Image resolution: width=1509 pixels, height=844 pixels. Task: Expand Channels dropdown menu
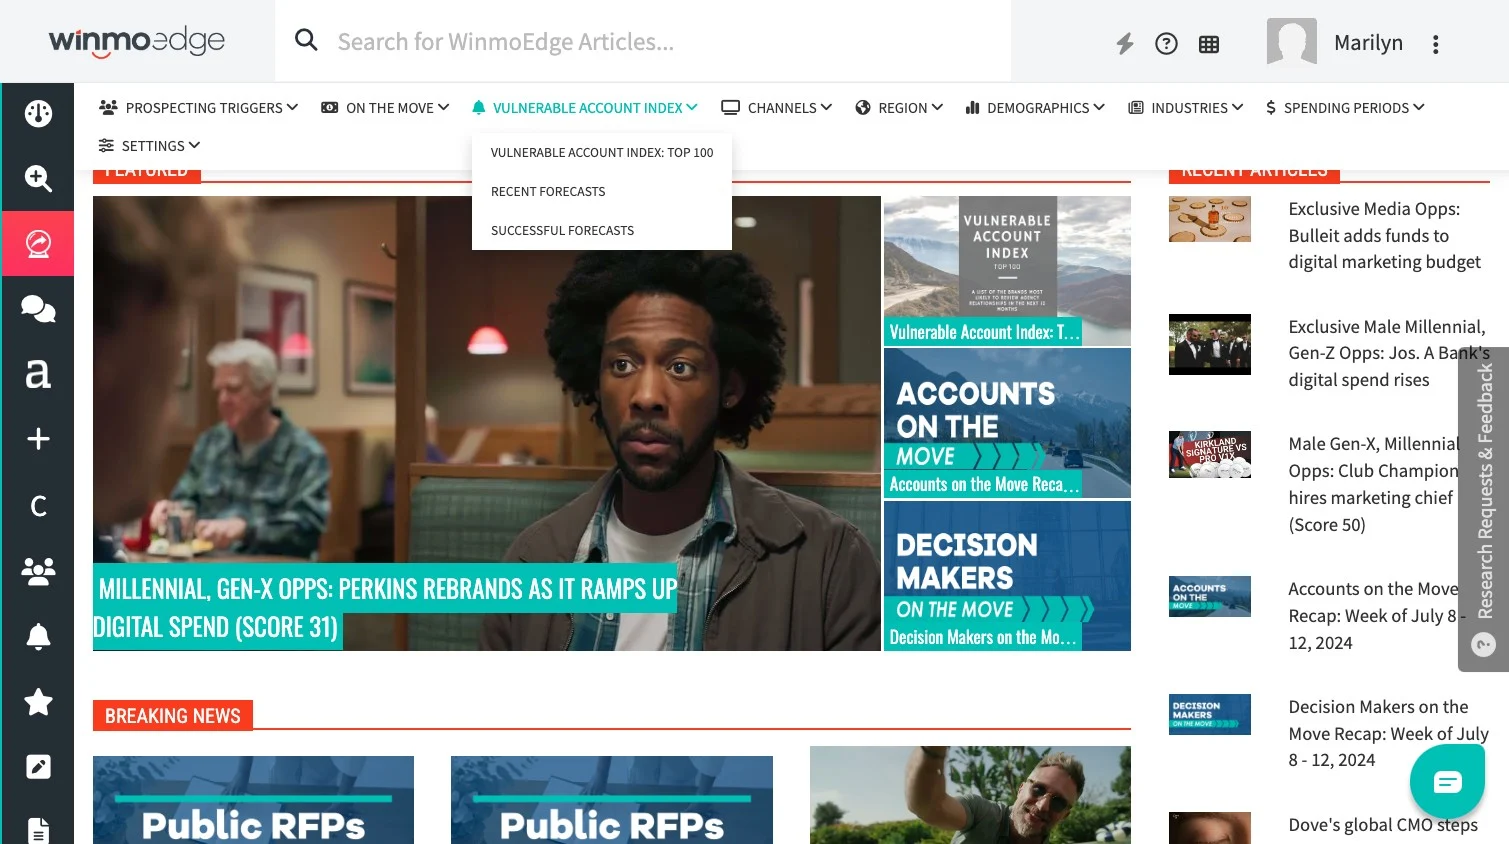[x=777, y=107]
